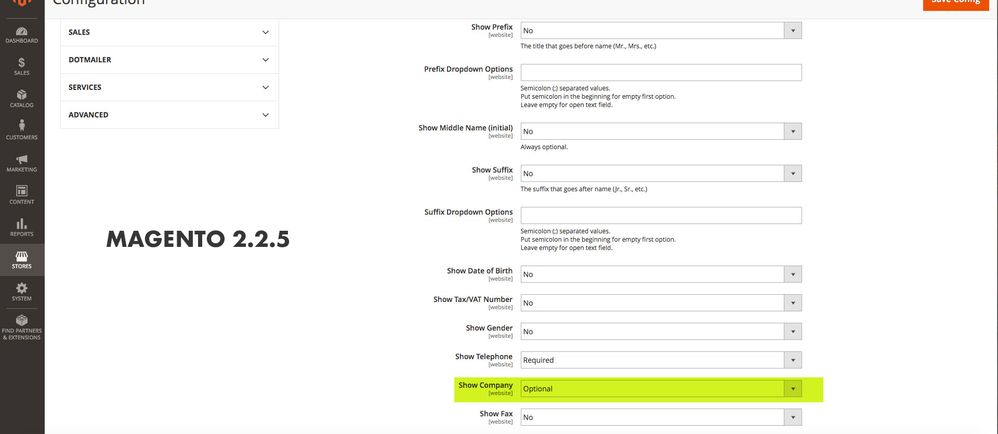Screen dimensions: 998x434
Task: Open the Show Telephone dropdown
Action: pyautogui.click(x=661, y=360)
